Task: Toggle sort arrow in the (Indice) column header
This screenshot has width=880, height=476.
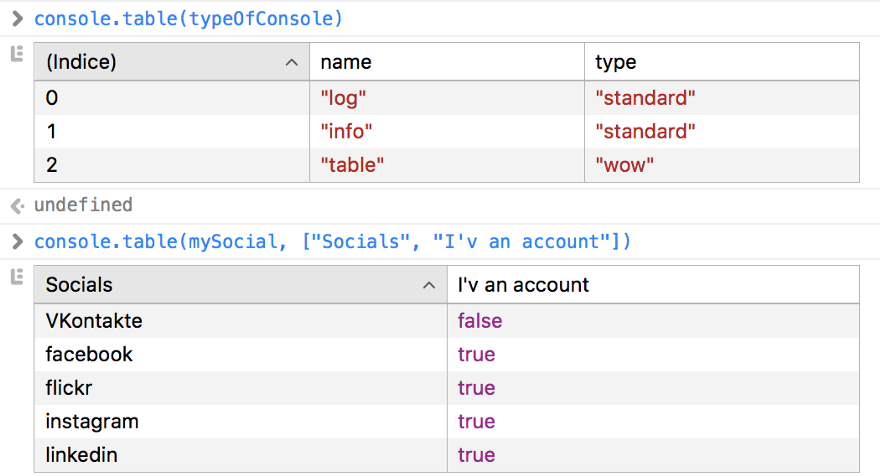Action: click(291, 62)
